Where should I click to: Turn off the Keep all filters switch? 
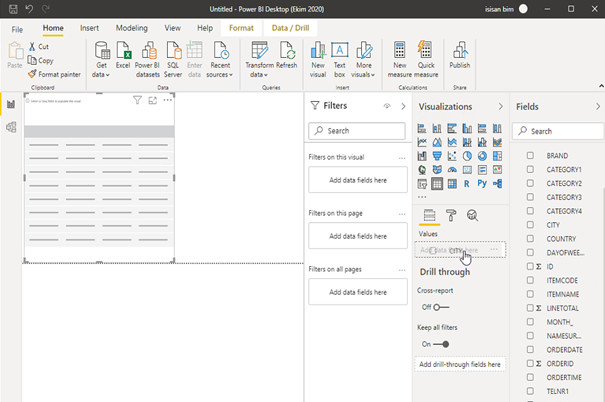[x=441, y=344]
